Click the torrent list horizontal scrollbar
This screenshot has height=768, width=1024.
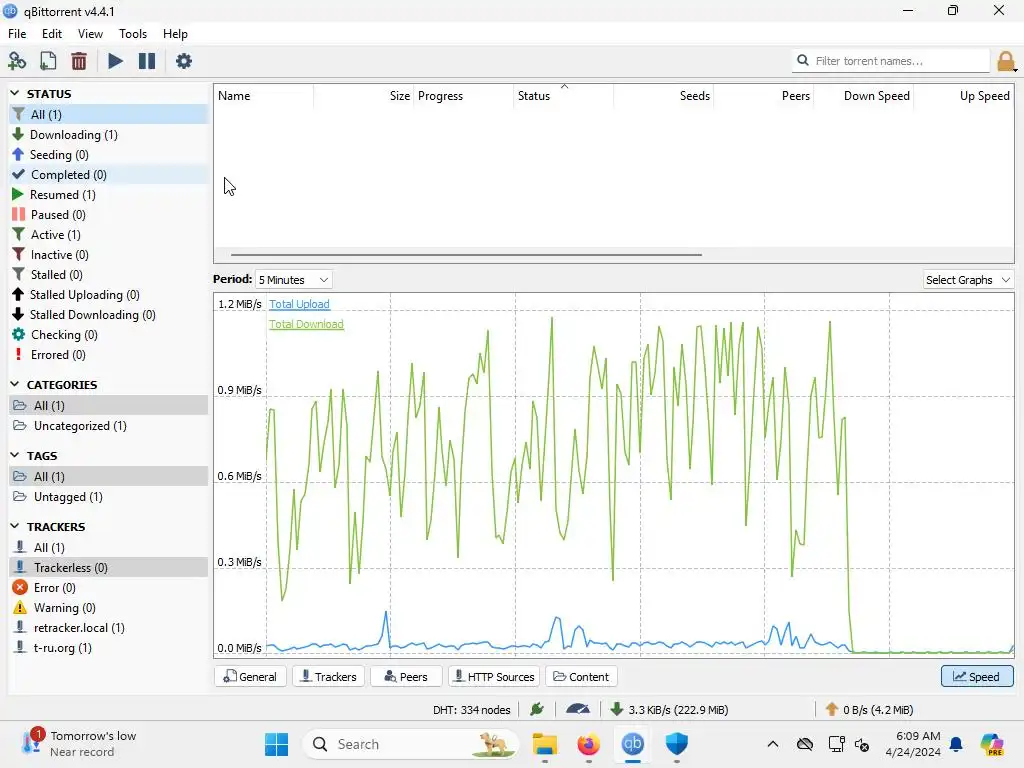point(466,255)
